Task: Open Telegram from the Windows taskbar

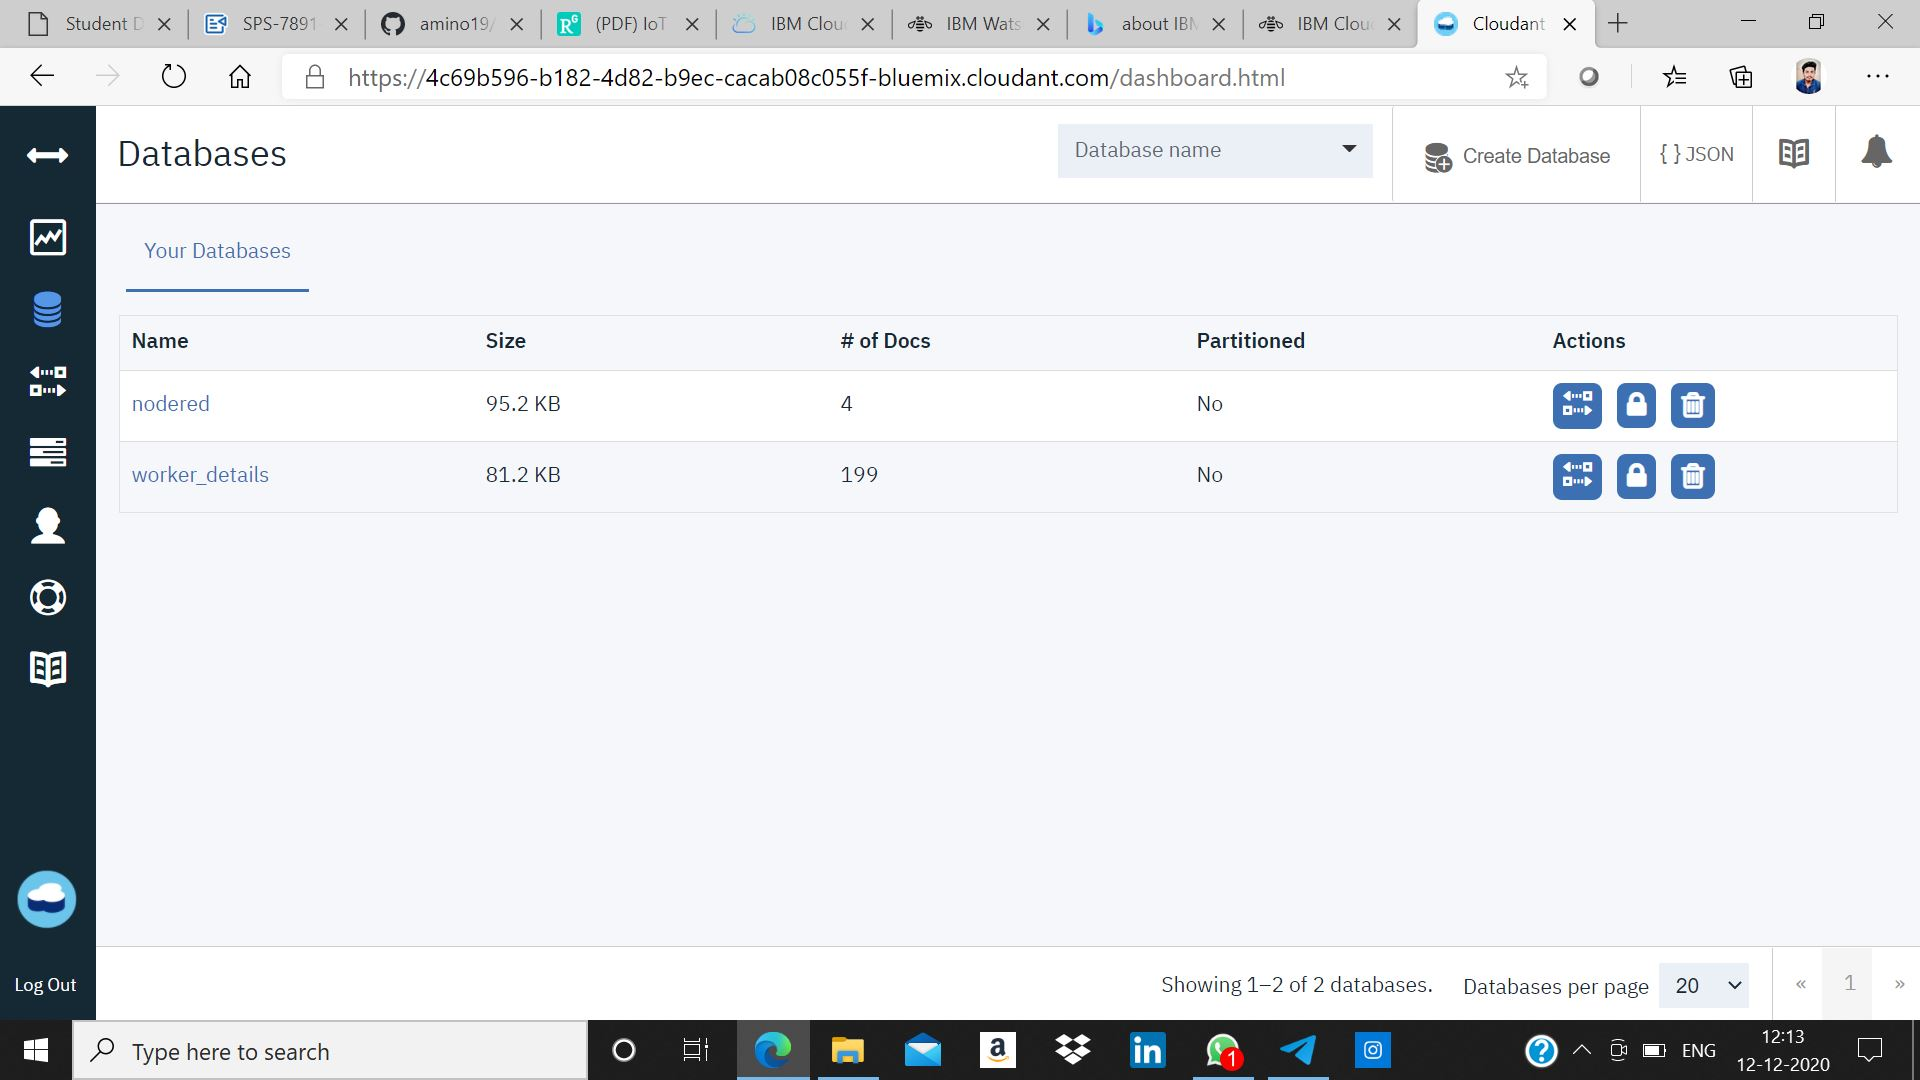Action: (1297, 1050)
